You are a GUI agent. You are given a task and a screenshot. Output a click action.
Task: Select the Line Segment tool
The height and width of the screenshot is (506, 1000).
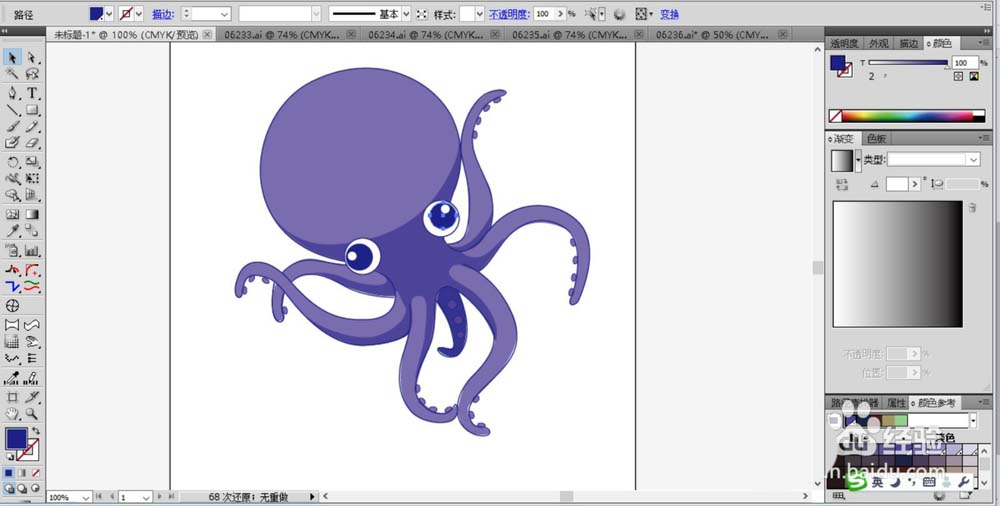click(x=12, y=110)
